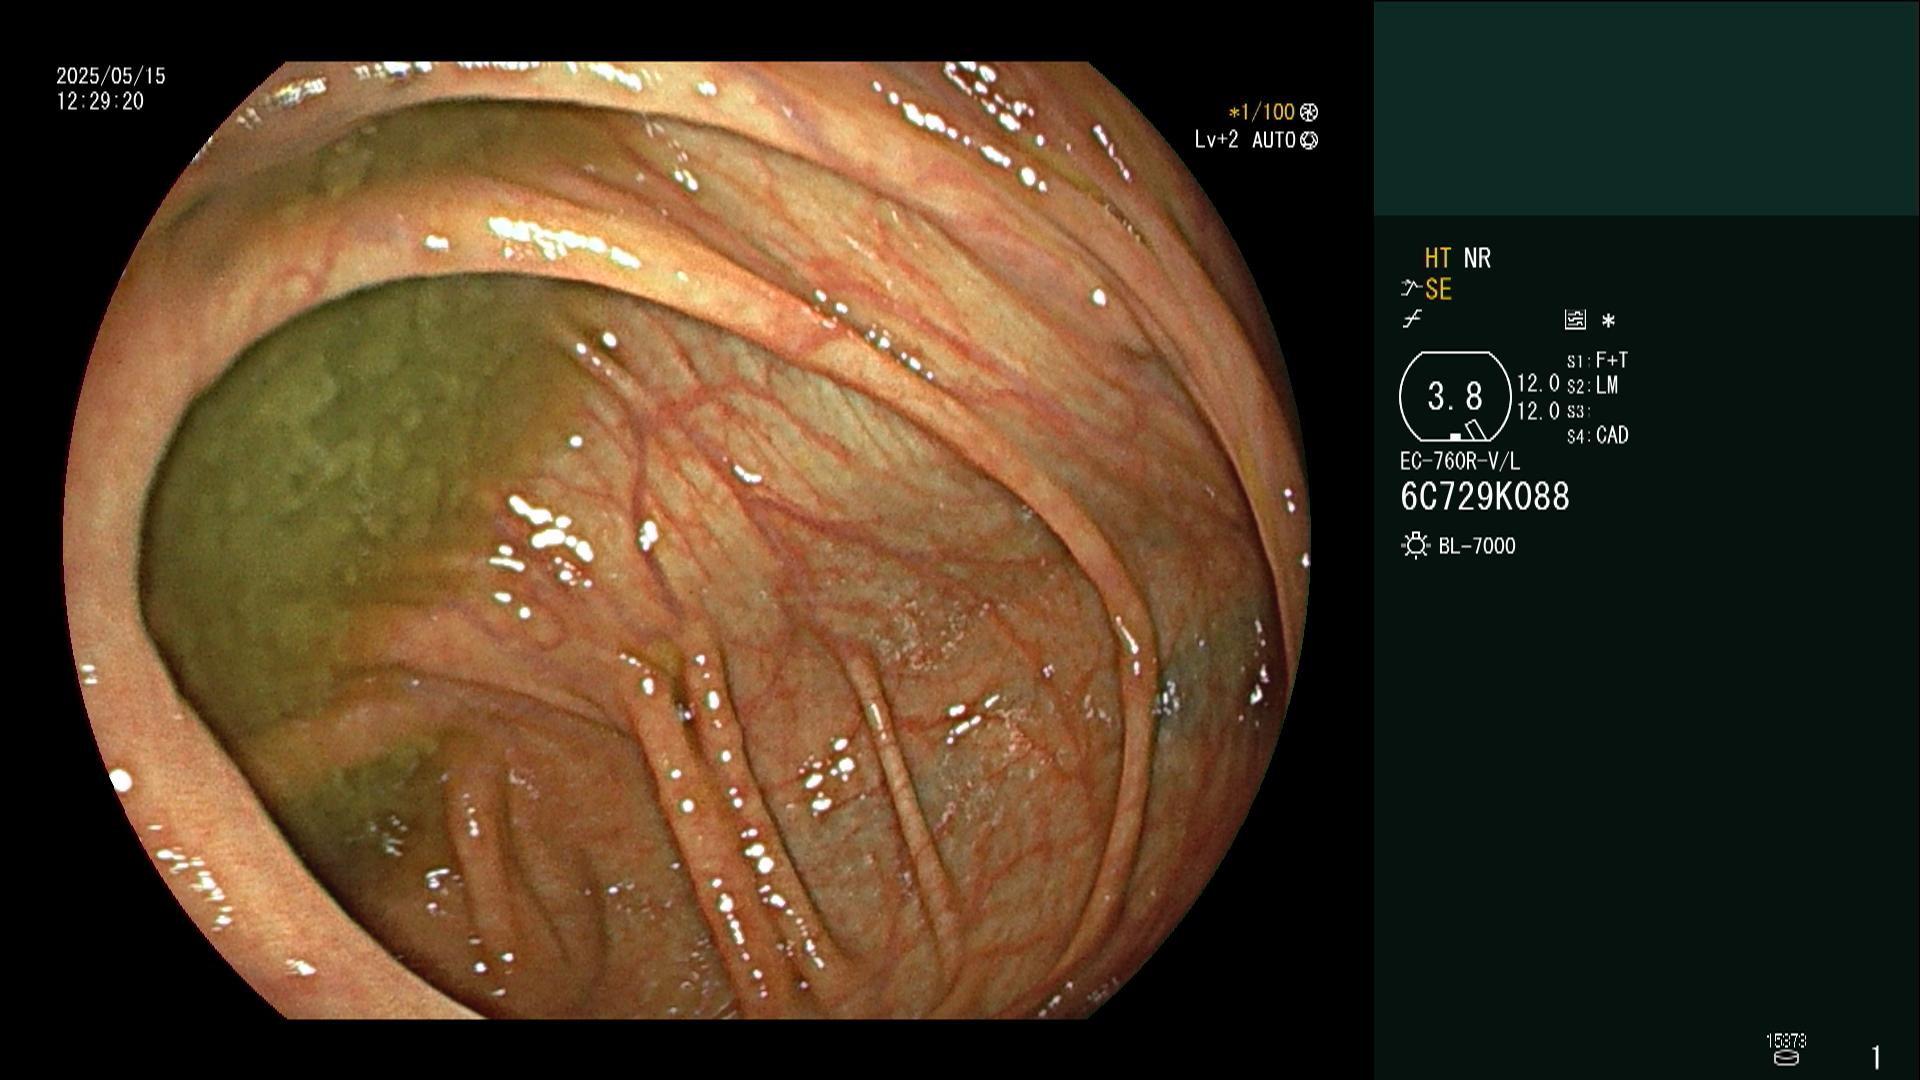Click the endoscopic live image view
The image size is (1920, 1080).
pos(687,540)
